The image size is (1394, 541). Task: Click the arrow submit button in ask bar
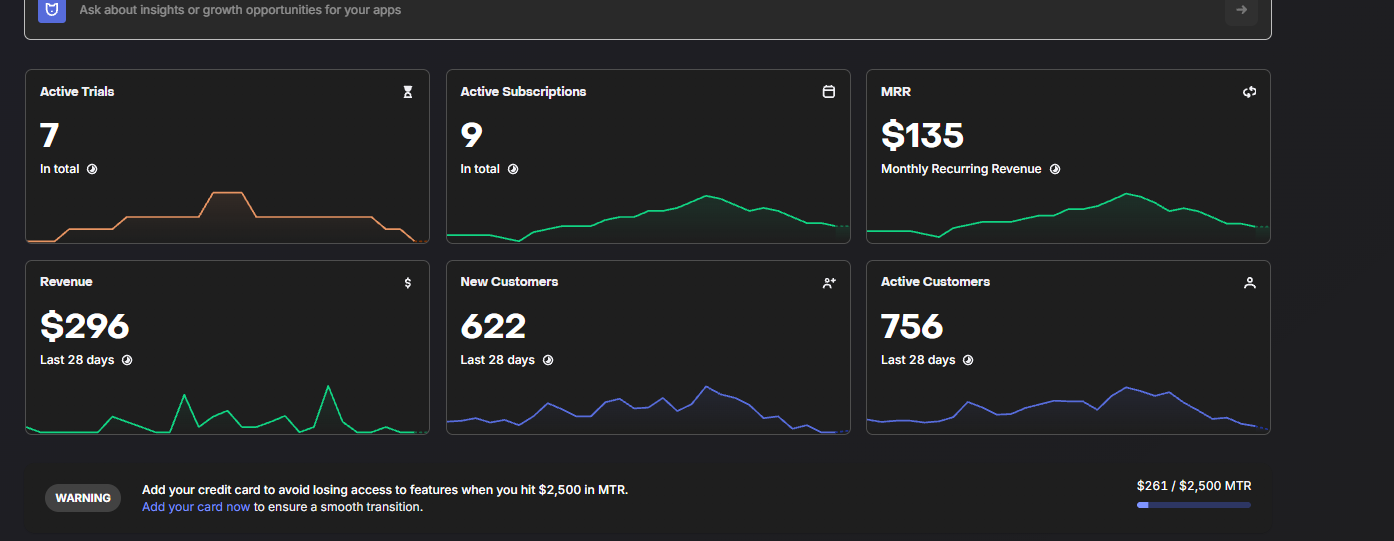point(1241,10)
